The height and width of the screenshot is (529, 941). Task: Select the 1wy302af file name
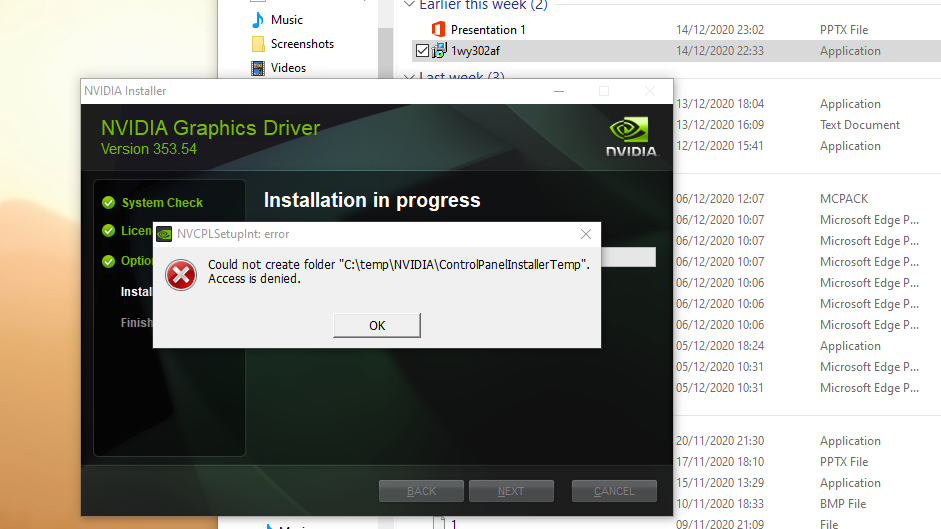(x=475, y=51)
